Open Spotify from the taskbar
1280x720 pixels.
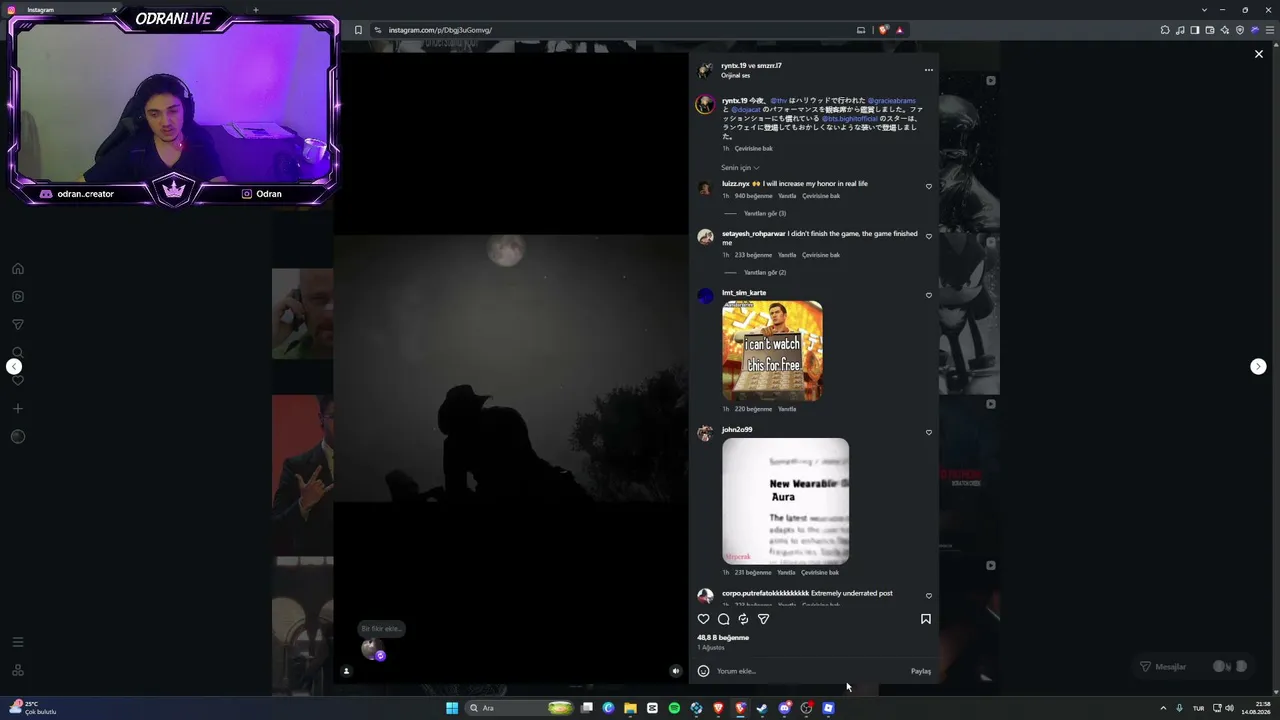(x=674, y=708)
